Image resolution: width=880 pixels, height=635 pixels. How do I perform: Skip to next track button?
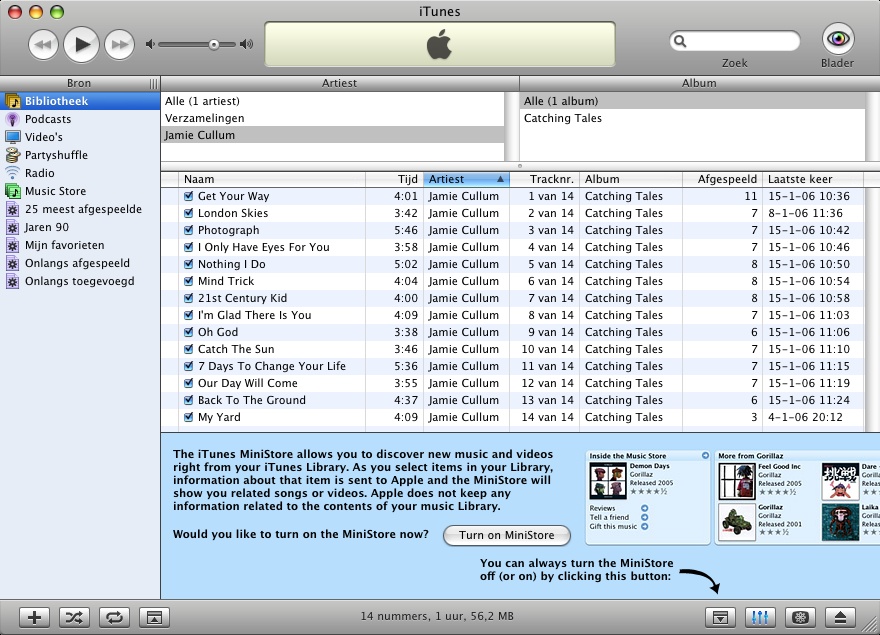pos(120,44)
